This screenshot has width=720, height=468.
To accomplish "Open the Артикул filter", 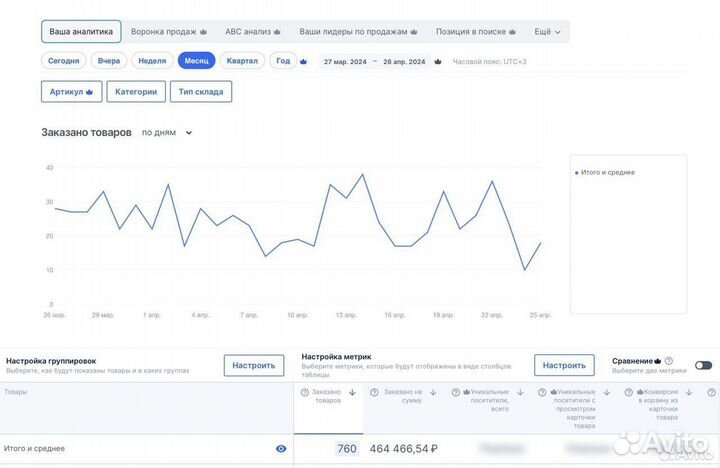I will [71, 92].
